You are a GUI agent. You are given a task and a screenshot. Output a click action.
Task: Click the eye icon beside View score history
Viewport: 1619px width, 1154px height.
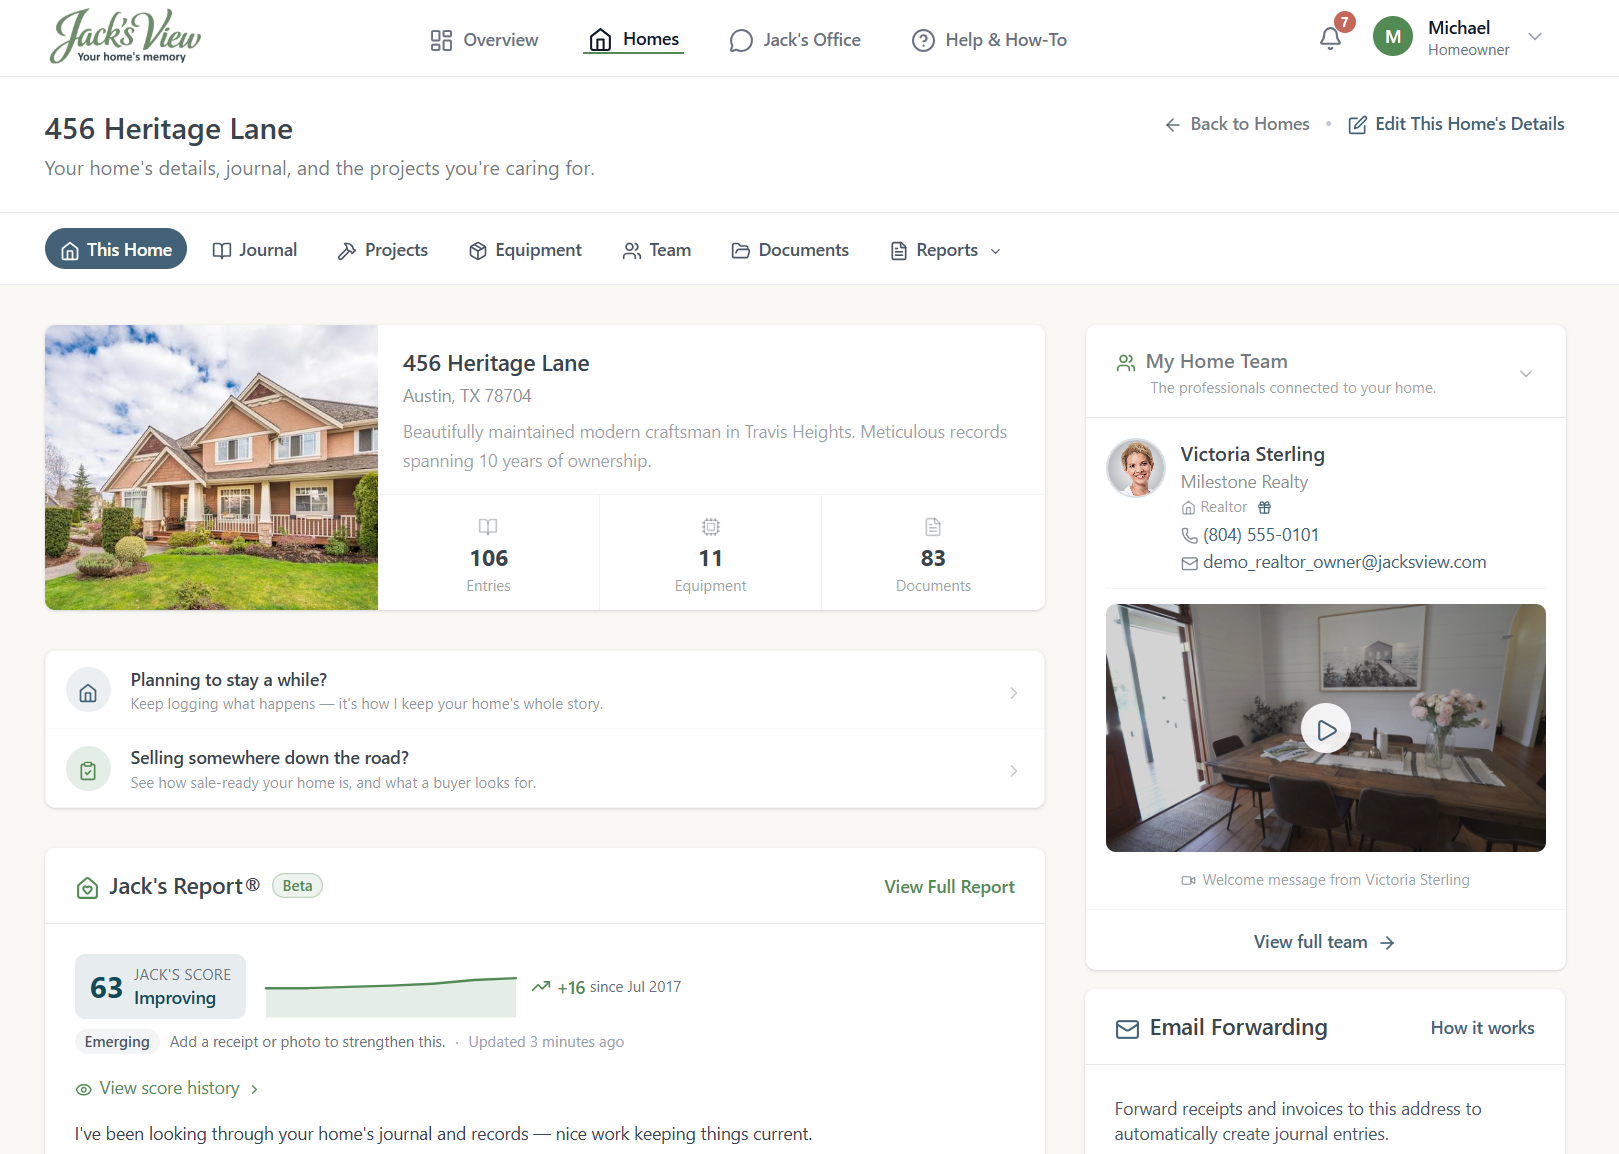84,1089
